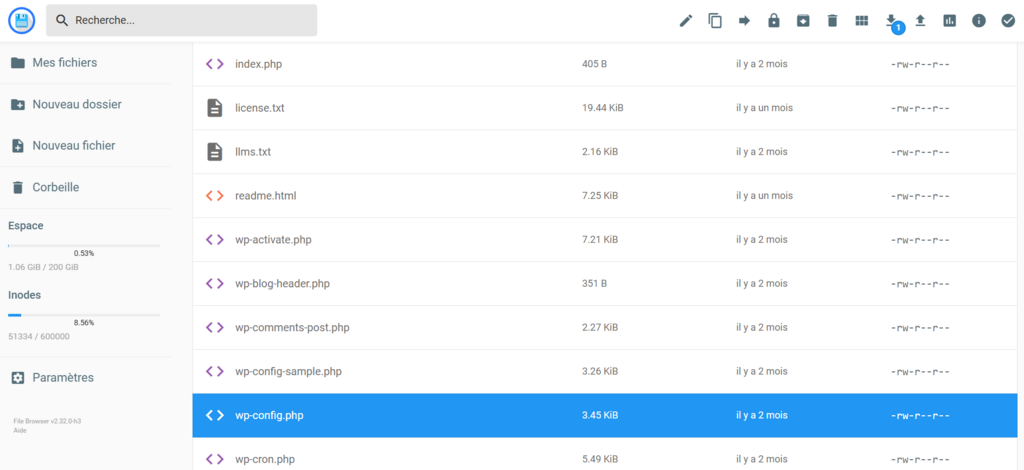Click the Aide help link
The image size is (1024, 470).
(x=20, y=430)
